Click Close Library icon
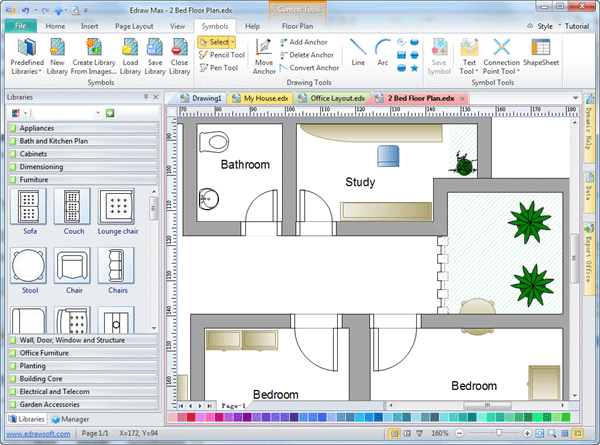The height and width of the screenshot is (445, 600). click(179, 56)
